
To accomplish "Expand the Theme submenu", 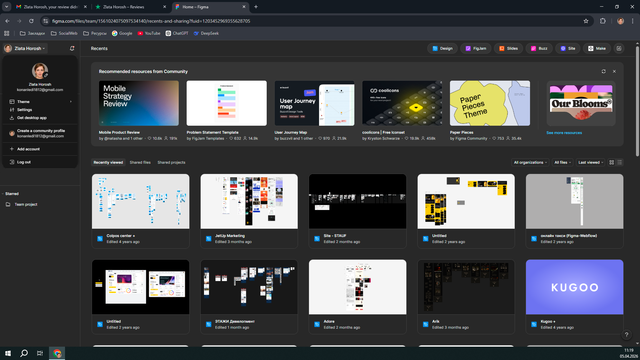I will tap(40, 102).
